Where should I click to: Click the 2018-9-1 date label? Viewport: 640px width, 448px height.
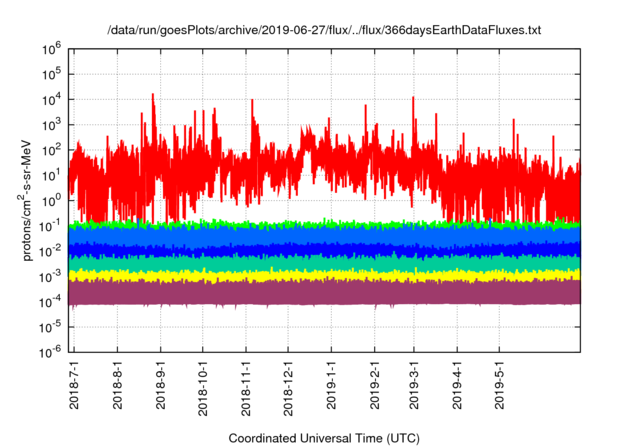coord(161,385)
